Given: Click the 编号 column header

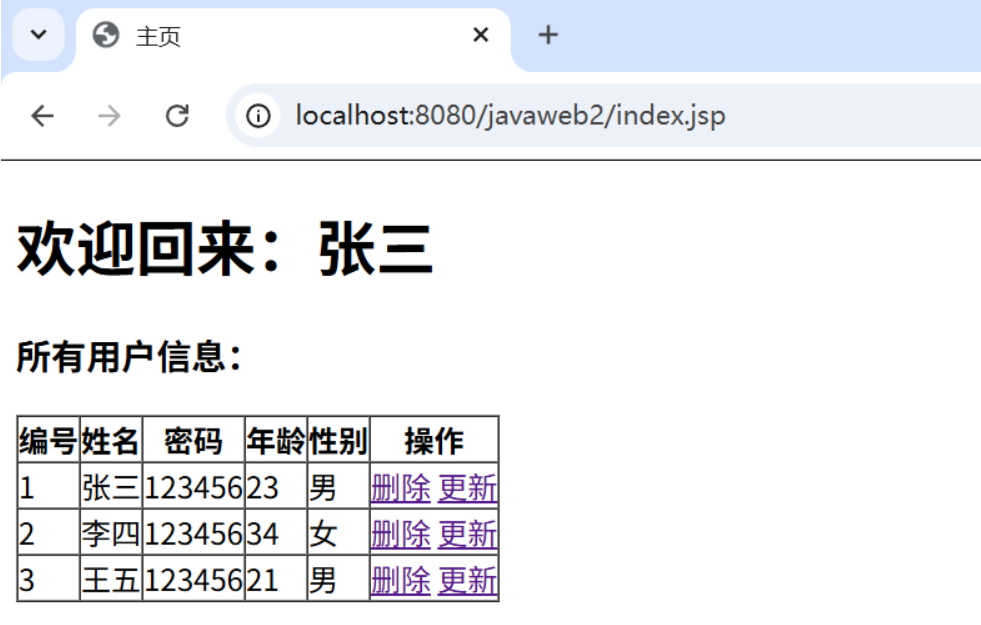Looking at the screenshot, I should [x=48, y=440].
